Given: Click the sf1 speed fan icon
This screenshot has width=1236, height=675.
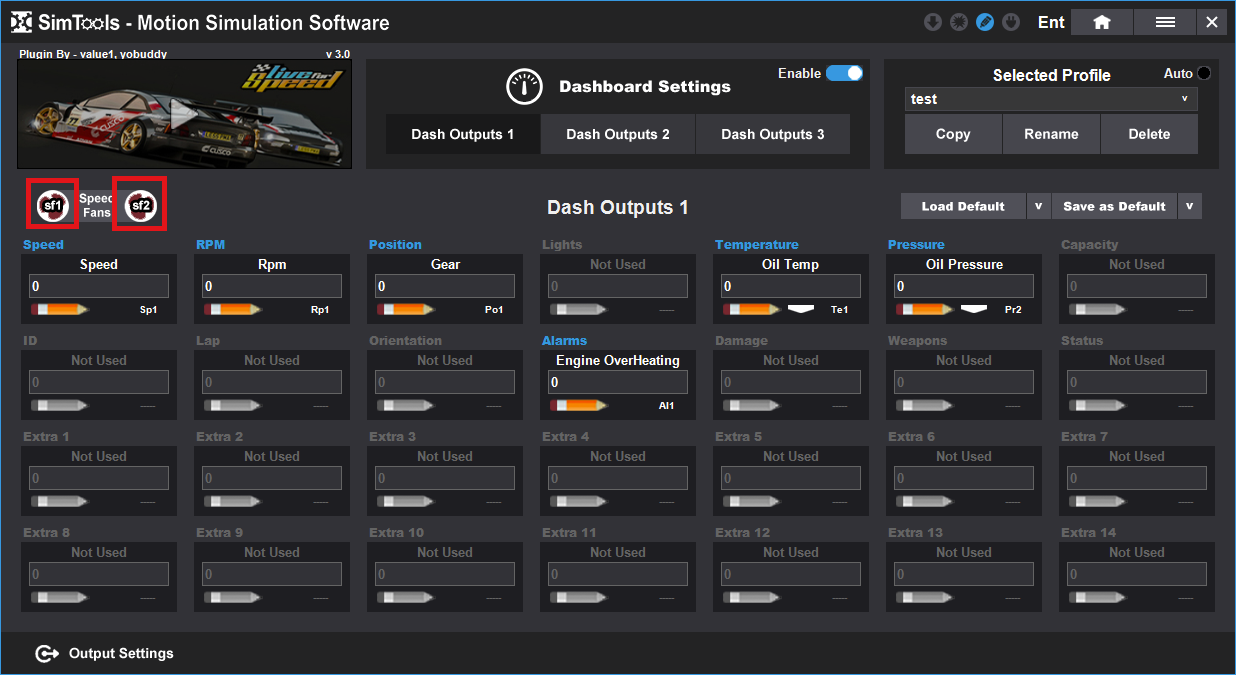Looking at the screenshot, I should 52,205.
